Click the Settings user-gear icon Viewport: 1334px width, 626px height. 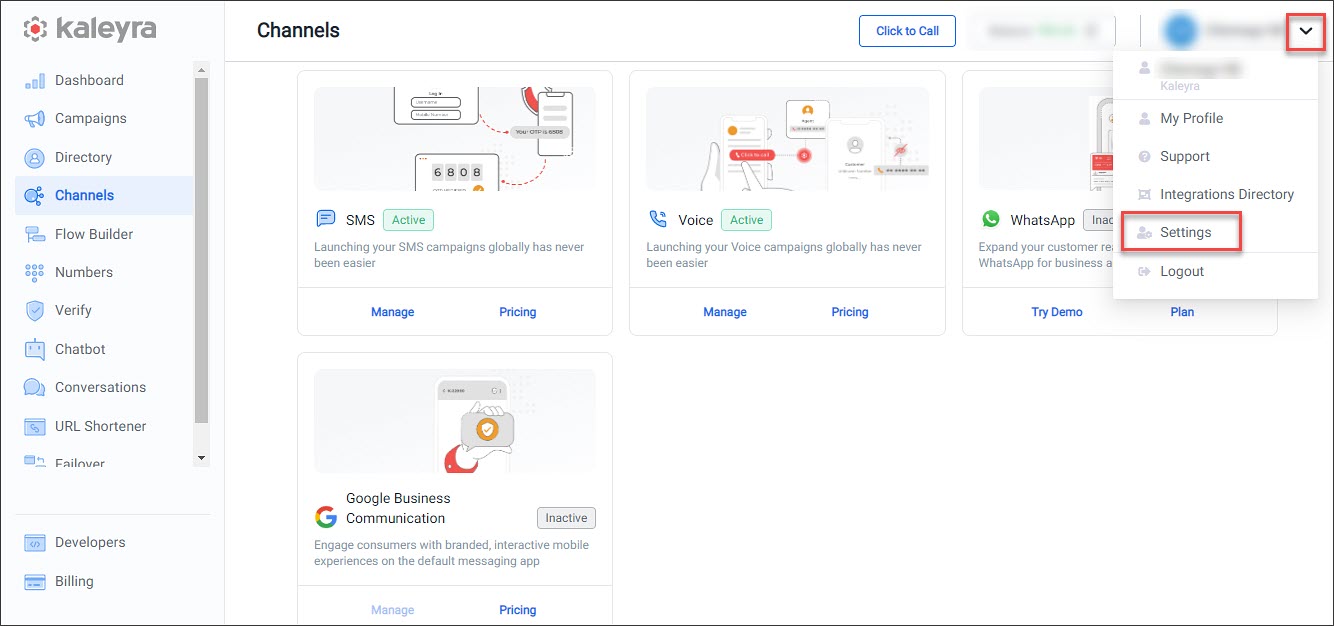tap(1144, 233)
